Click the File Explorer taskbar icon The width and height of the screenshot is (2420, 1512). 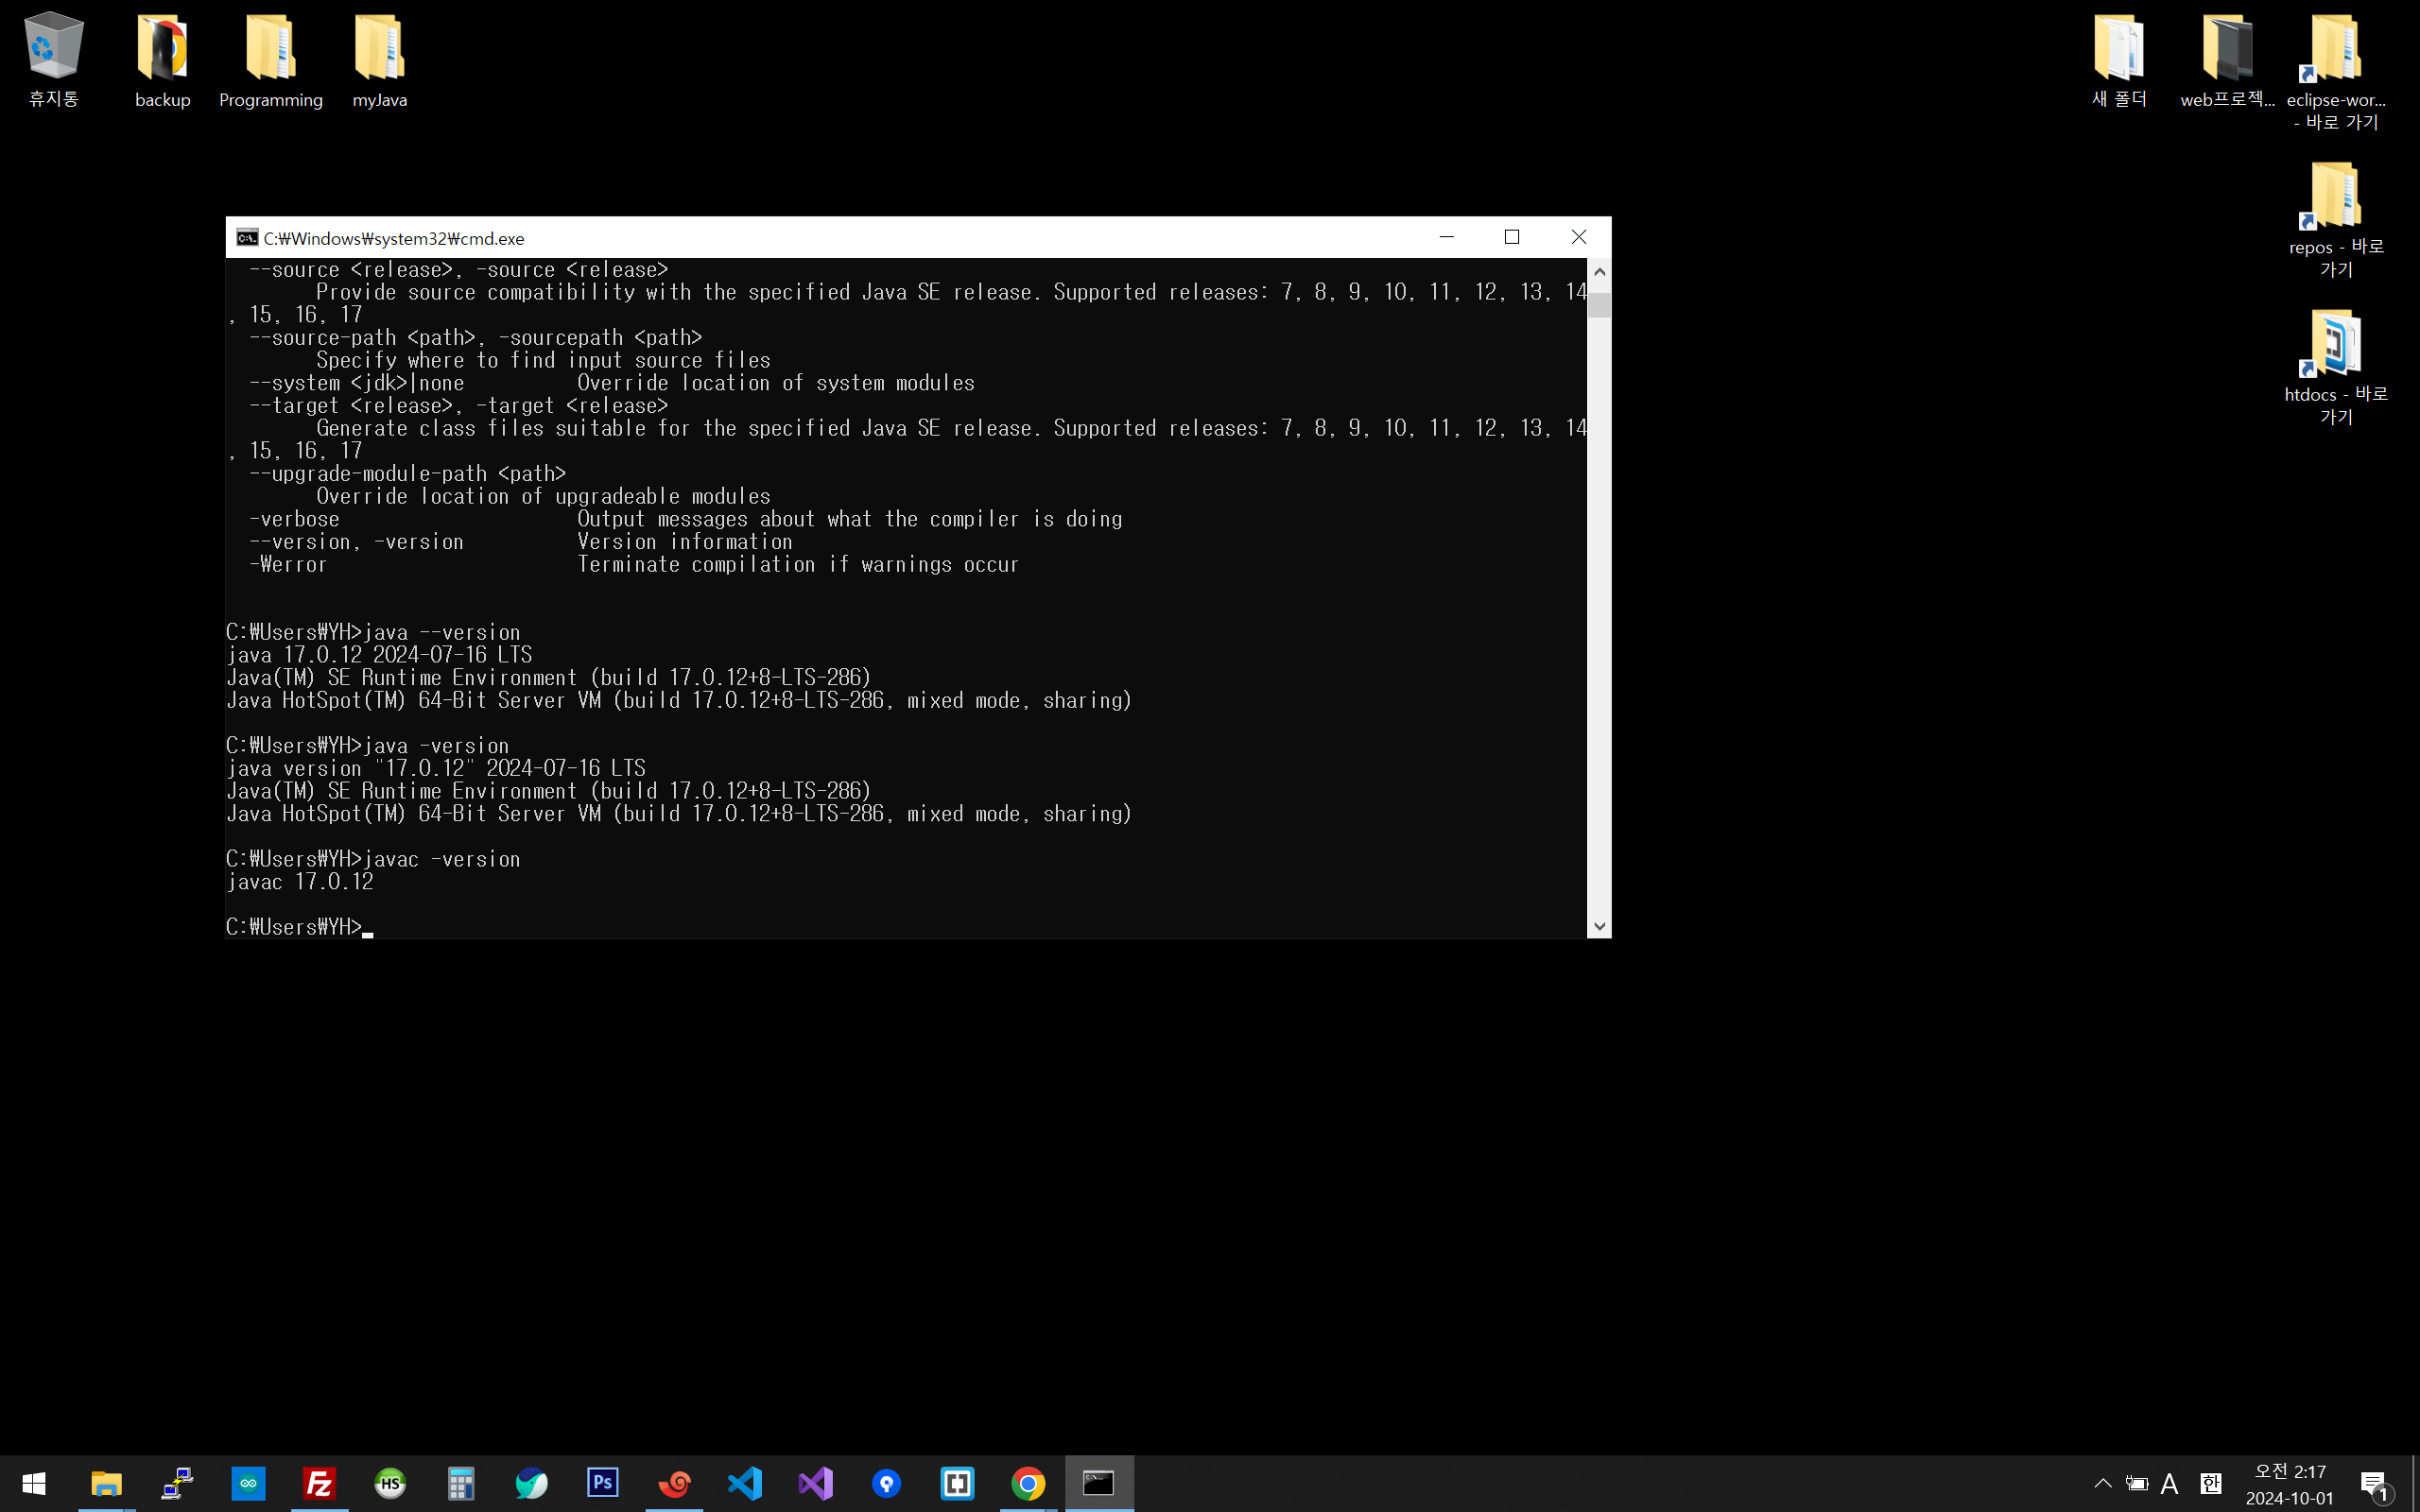[x=106, y=1483]
